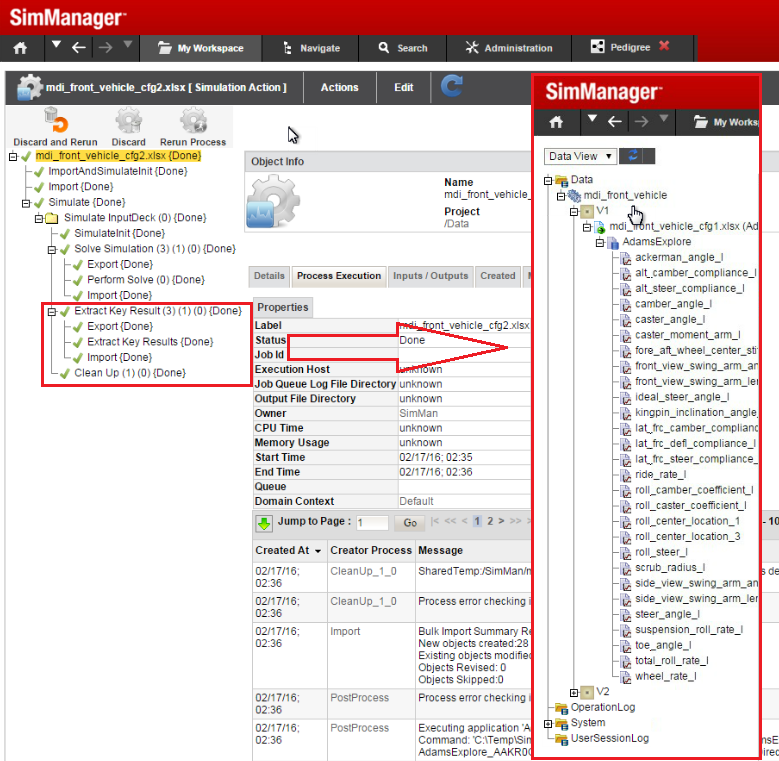The width and height of the screenshot is (779, 761).
Task: Select Clean Up (1) (0) {Done} item
Action: (x=130, y=373)
